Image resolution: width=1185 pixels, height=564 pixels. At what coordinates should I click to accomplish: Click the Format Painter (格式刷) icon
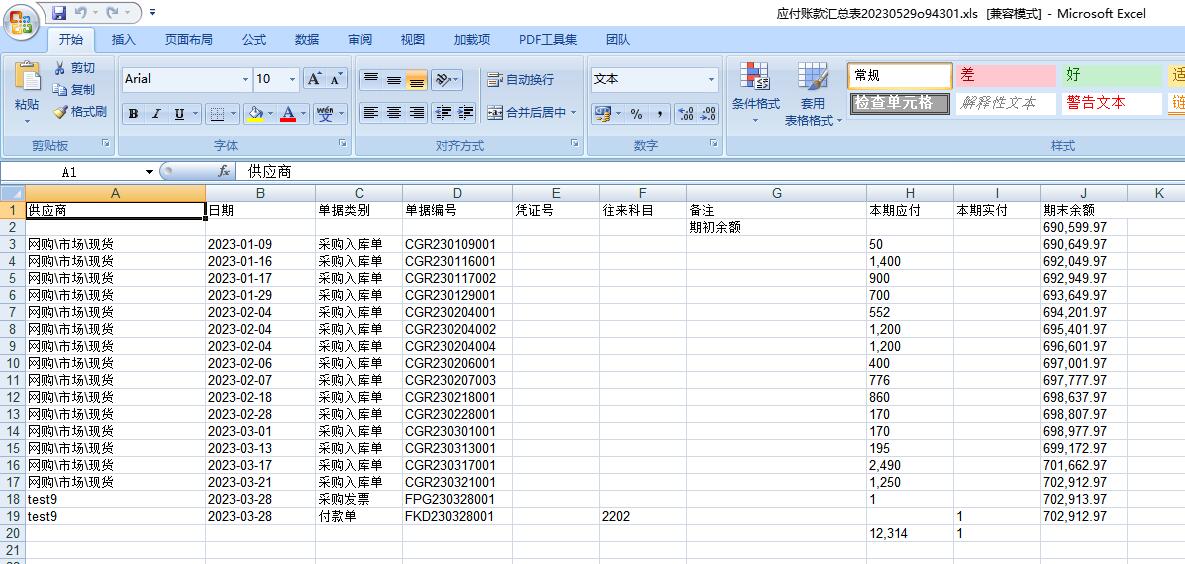61,112
